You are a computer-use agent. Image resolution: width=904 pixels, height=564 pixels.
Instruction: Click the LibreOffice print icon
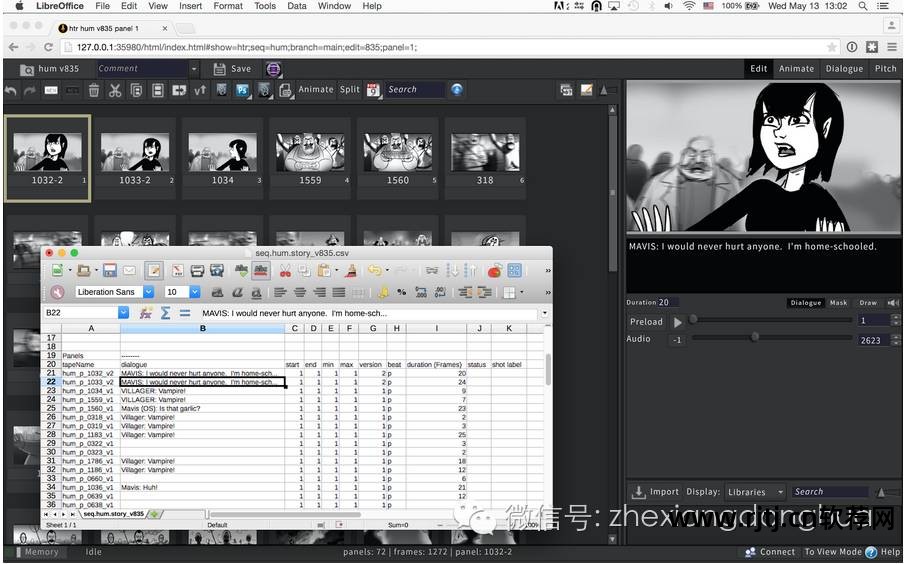(x=198, y=270)
